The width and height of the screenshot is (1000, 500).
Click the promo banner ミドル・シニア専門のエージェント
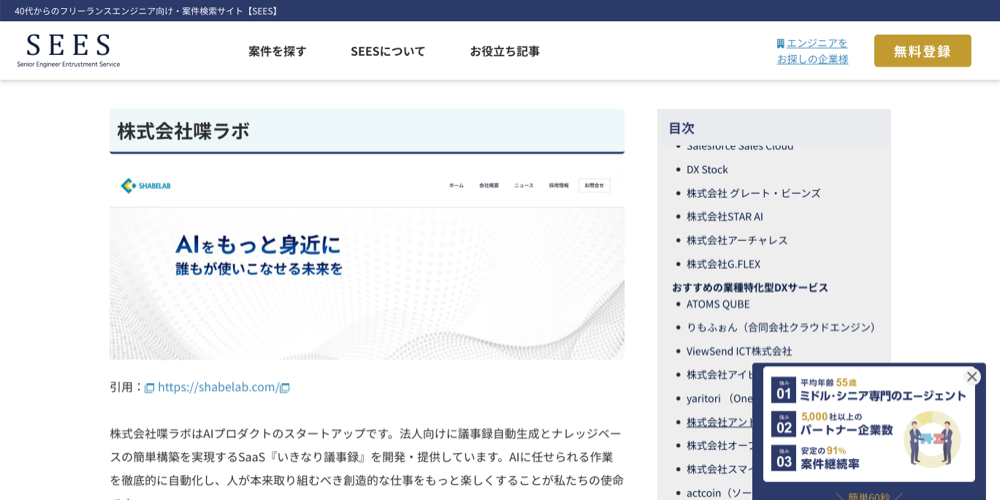click(x=883, y=396)
